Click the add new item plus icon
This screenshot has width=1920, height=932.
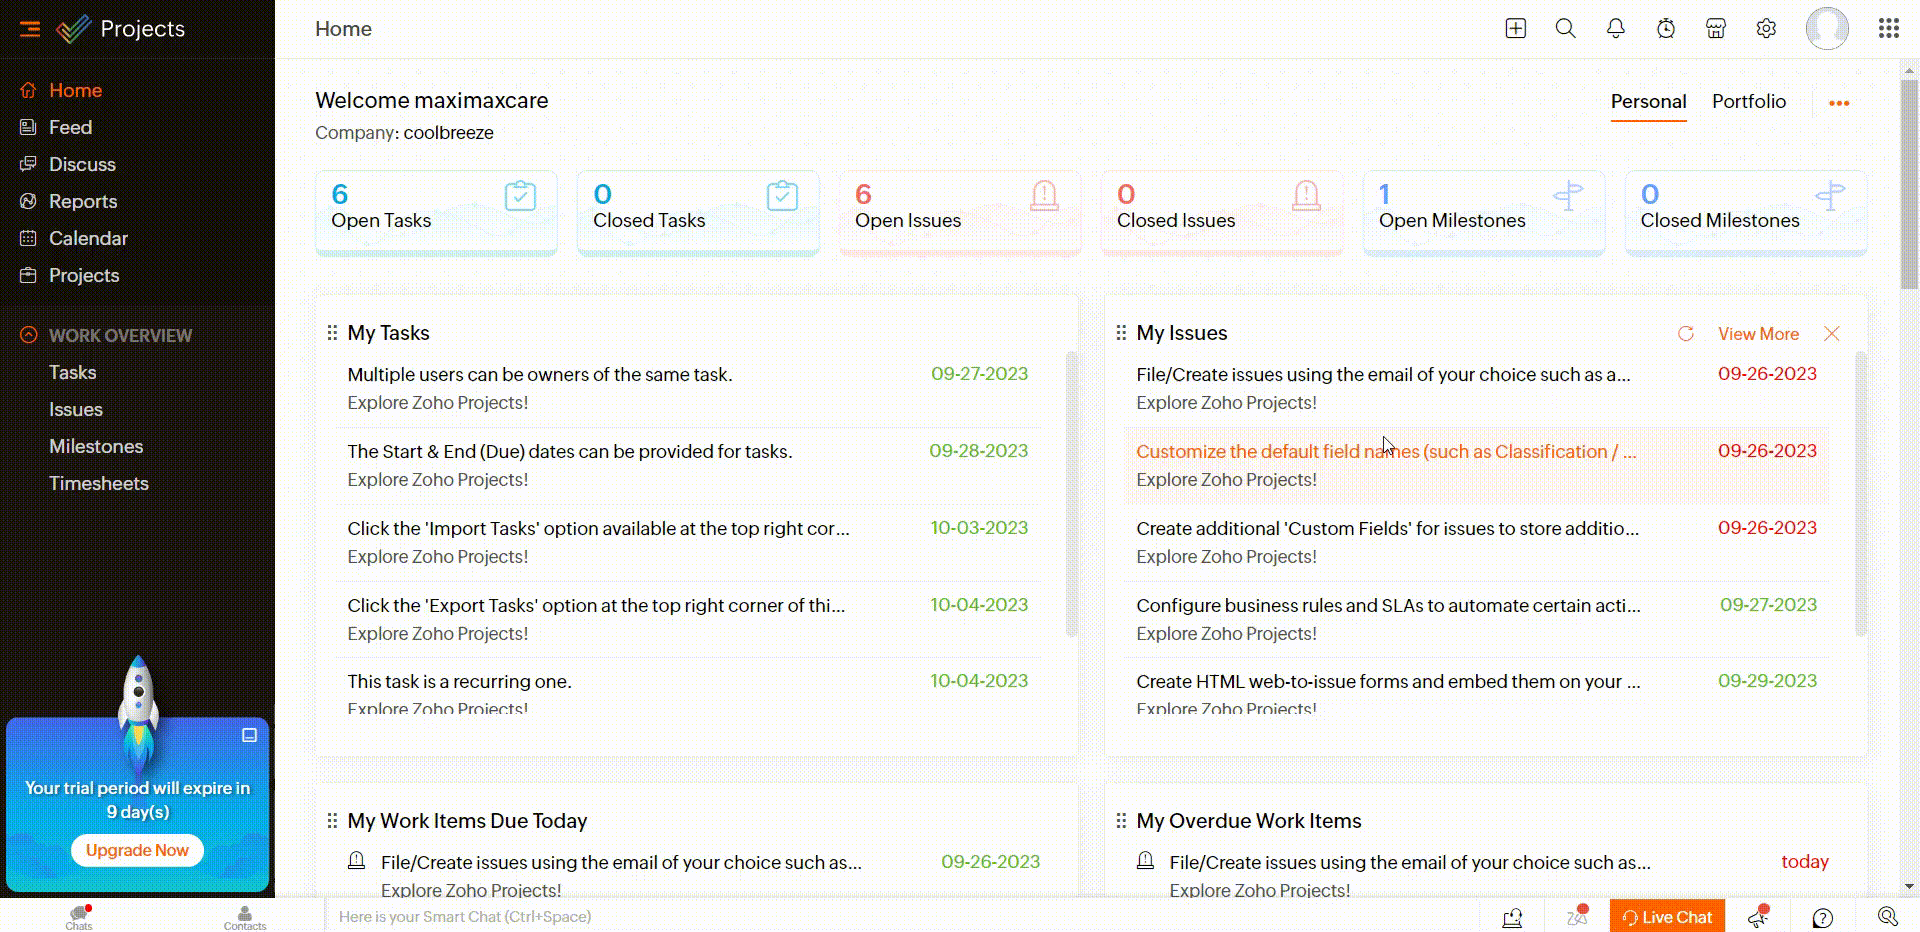(x=1515, y=28)
